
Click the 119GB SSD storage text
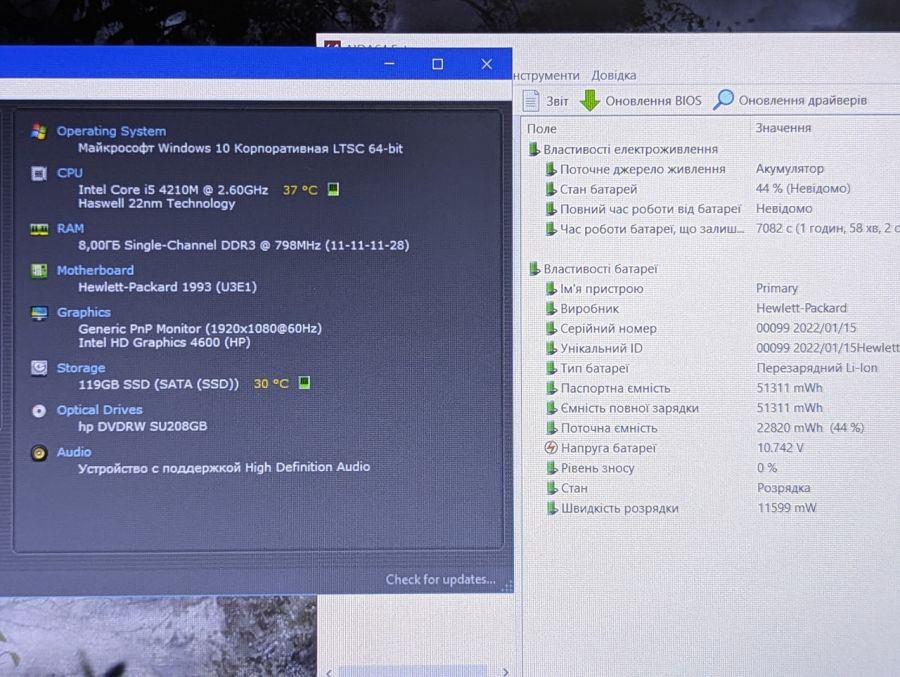point(158,384)
